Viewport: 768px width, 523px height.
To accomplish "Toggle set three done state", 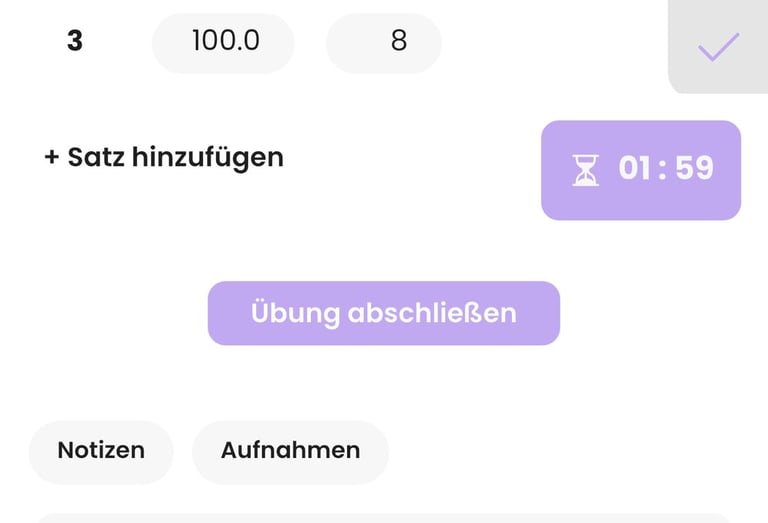I will pyautogui.click(x=718, y=46).
